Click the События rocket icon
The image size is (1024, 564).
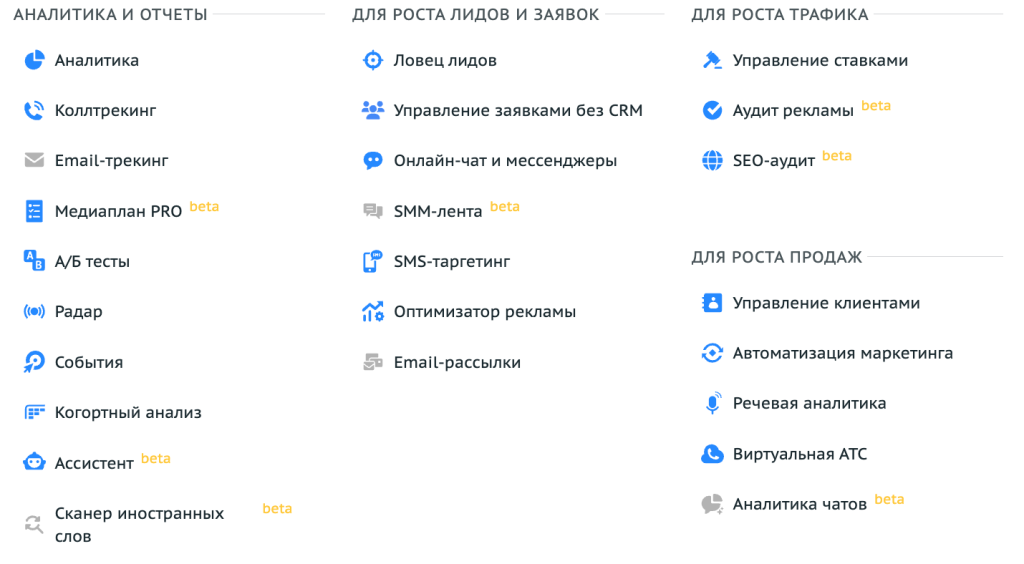click(x=34, y=362)
